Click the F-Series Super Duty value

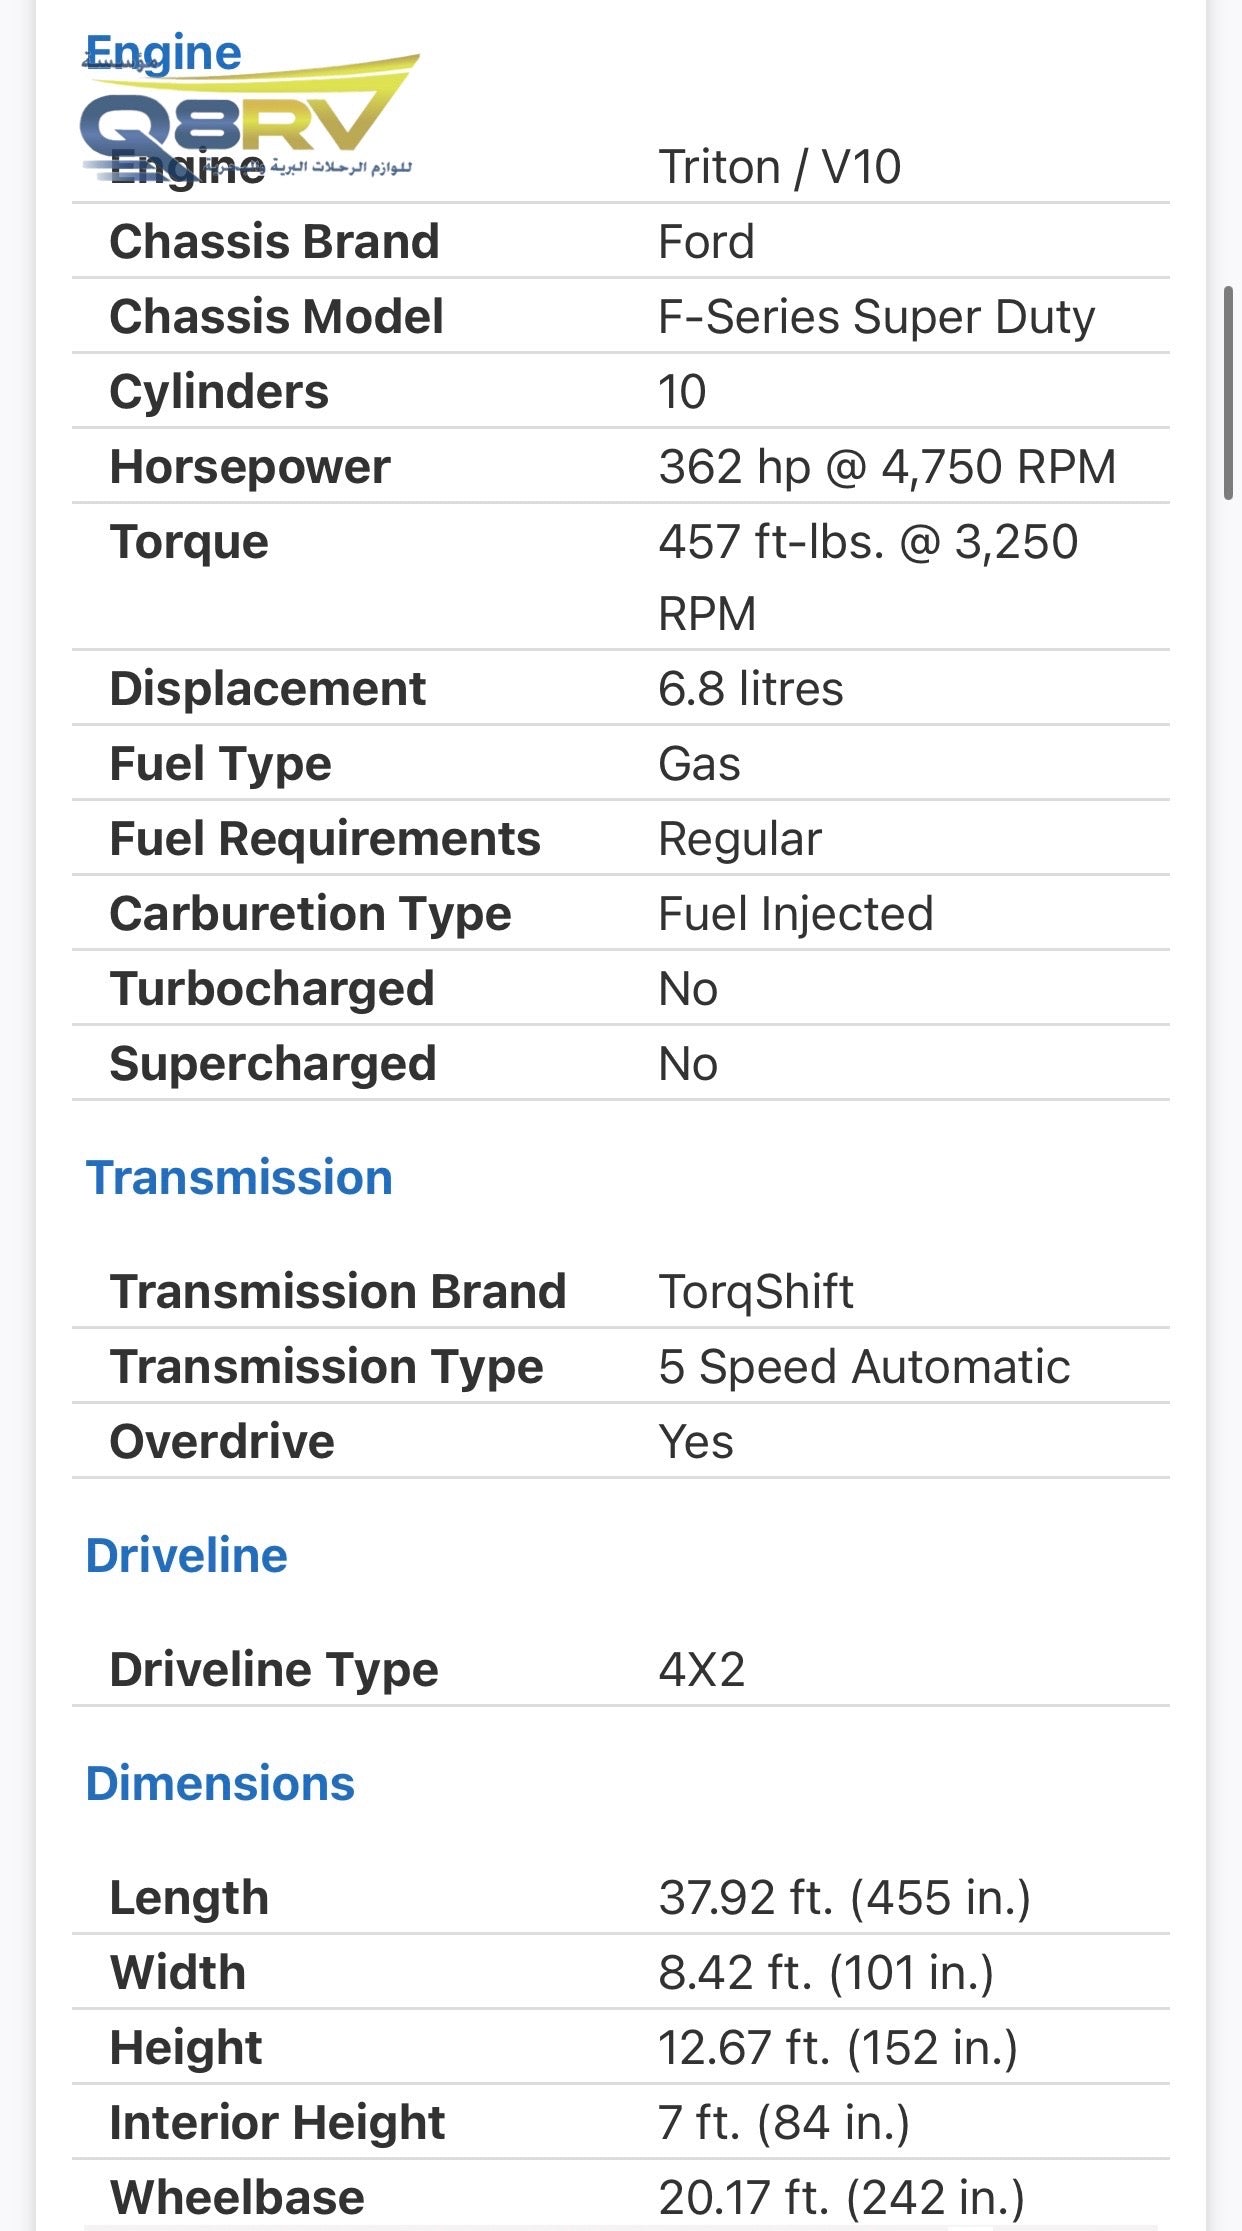[876, 316]
